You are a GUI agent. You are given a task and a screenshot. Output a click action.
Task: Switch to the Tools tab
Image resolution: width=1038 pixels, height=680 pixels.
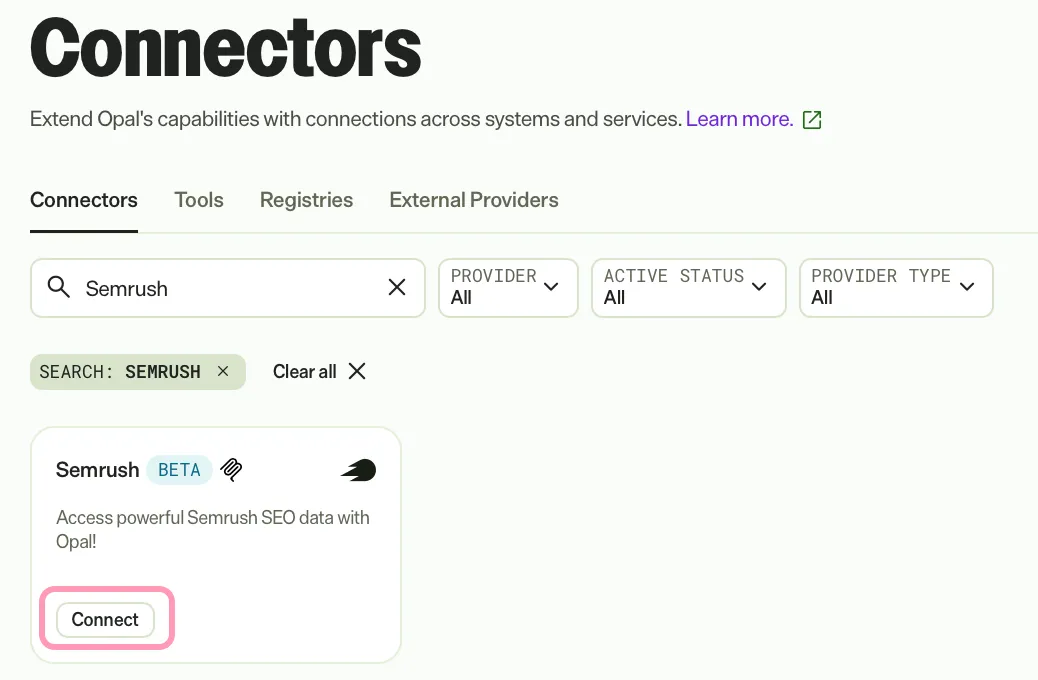coord(199,200)
